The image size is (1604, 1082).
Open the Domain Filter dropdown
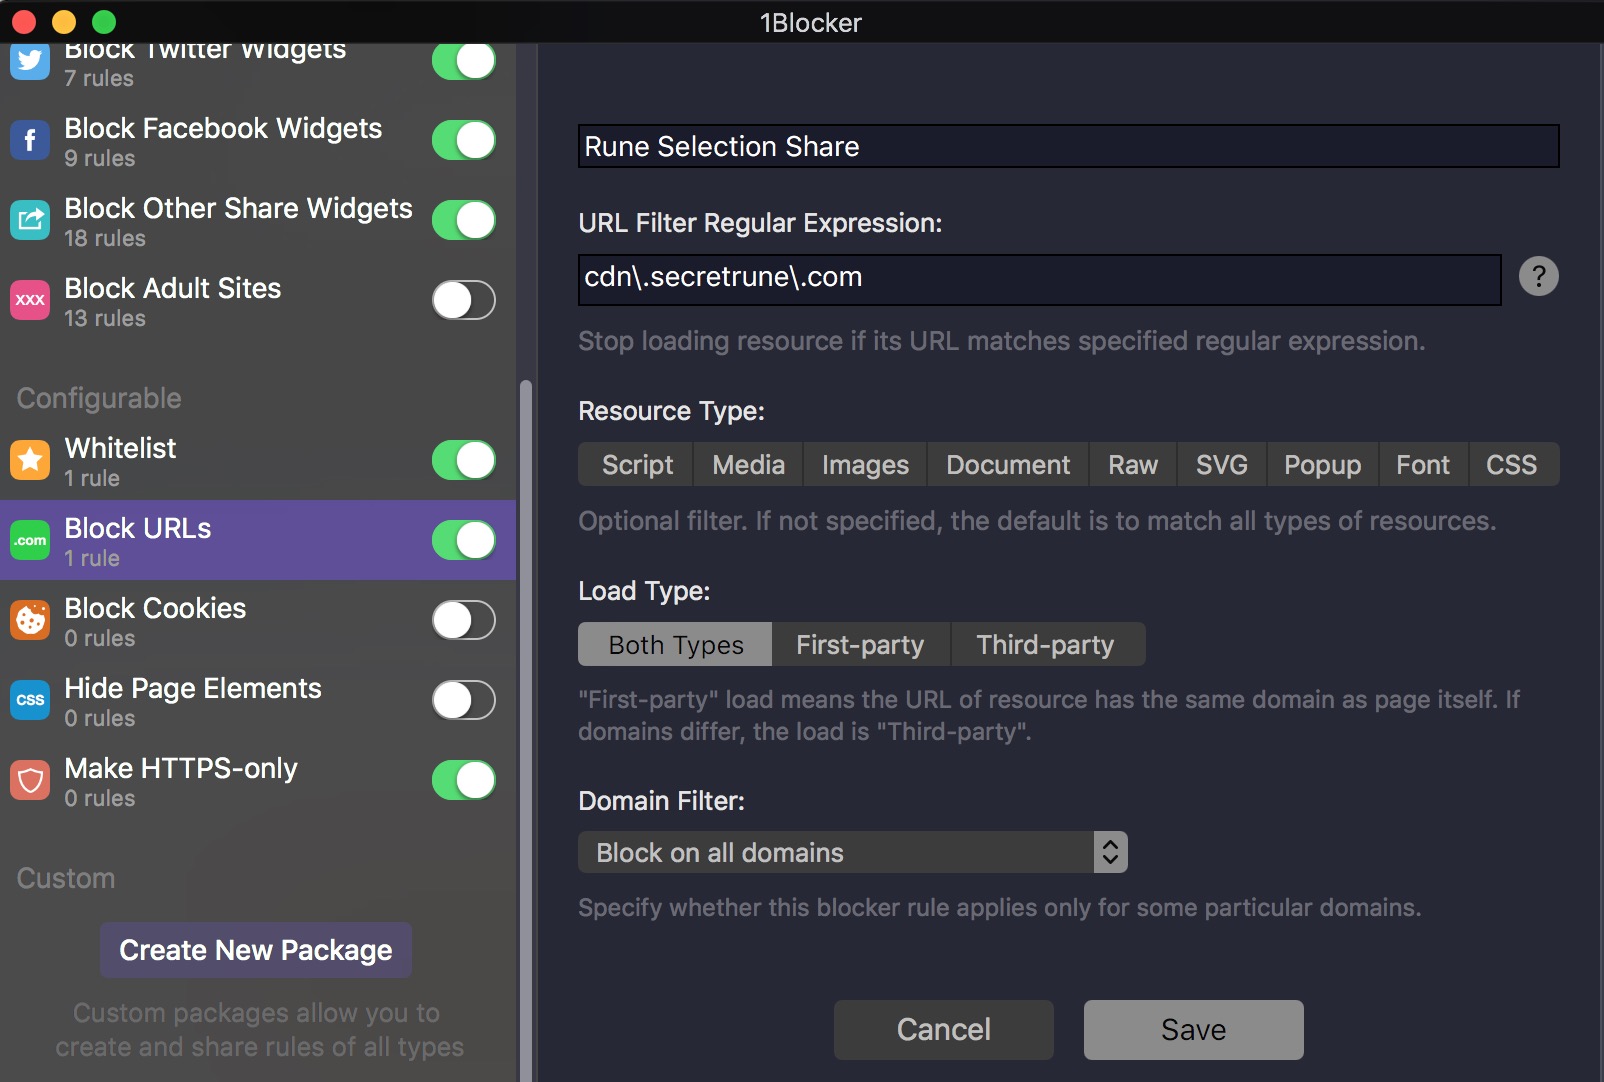click(853, 852)
